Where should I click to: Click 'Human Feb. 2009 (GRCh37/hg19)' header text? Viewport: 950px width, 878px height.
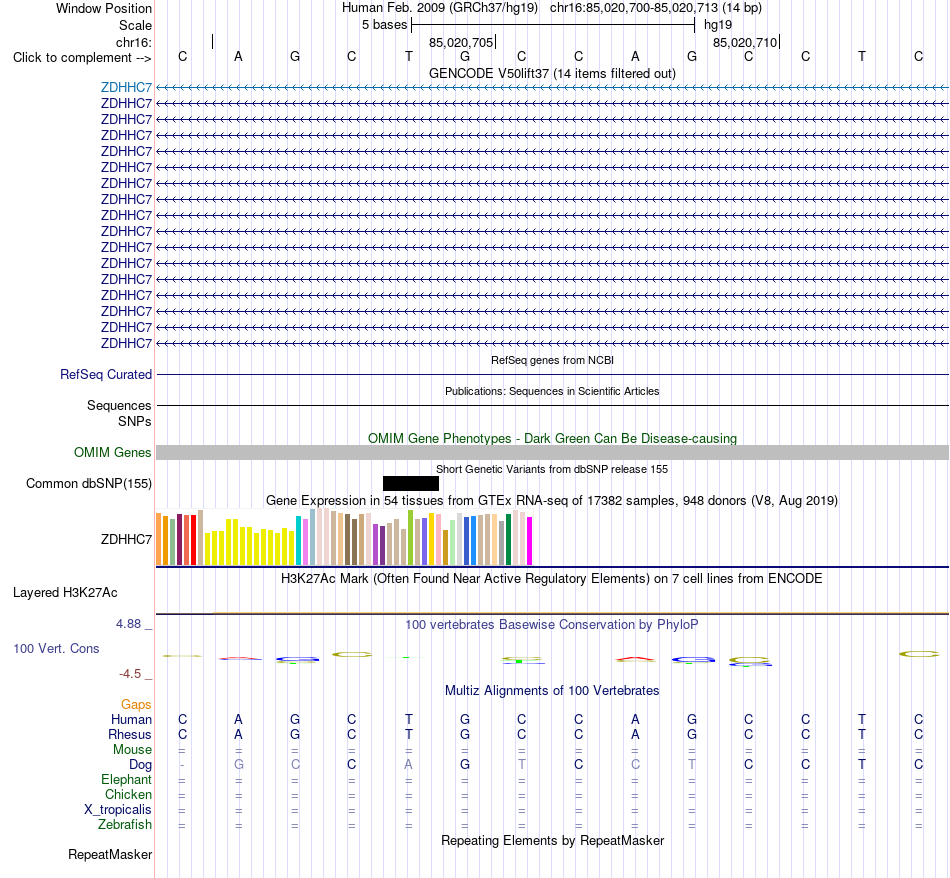pos(440,8)
